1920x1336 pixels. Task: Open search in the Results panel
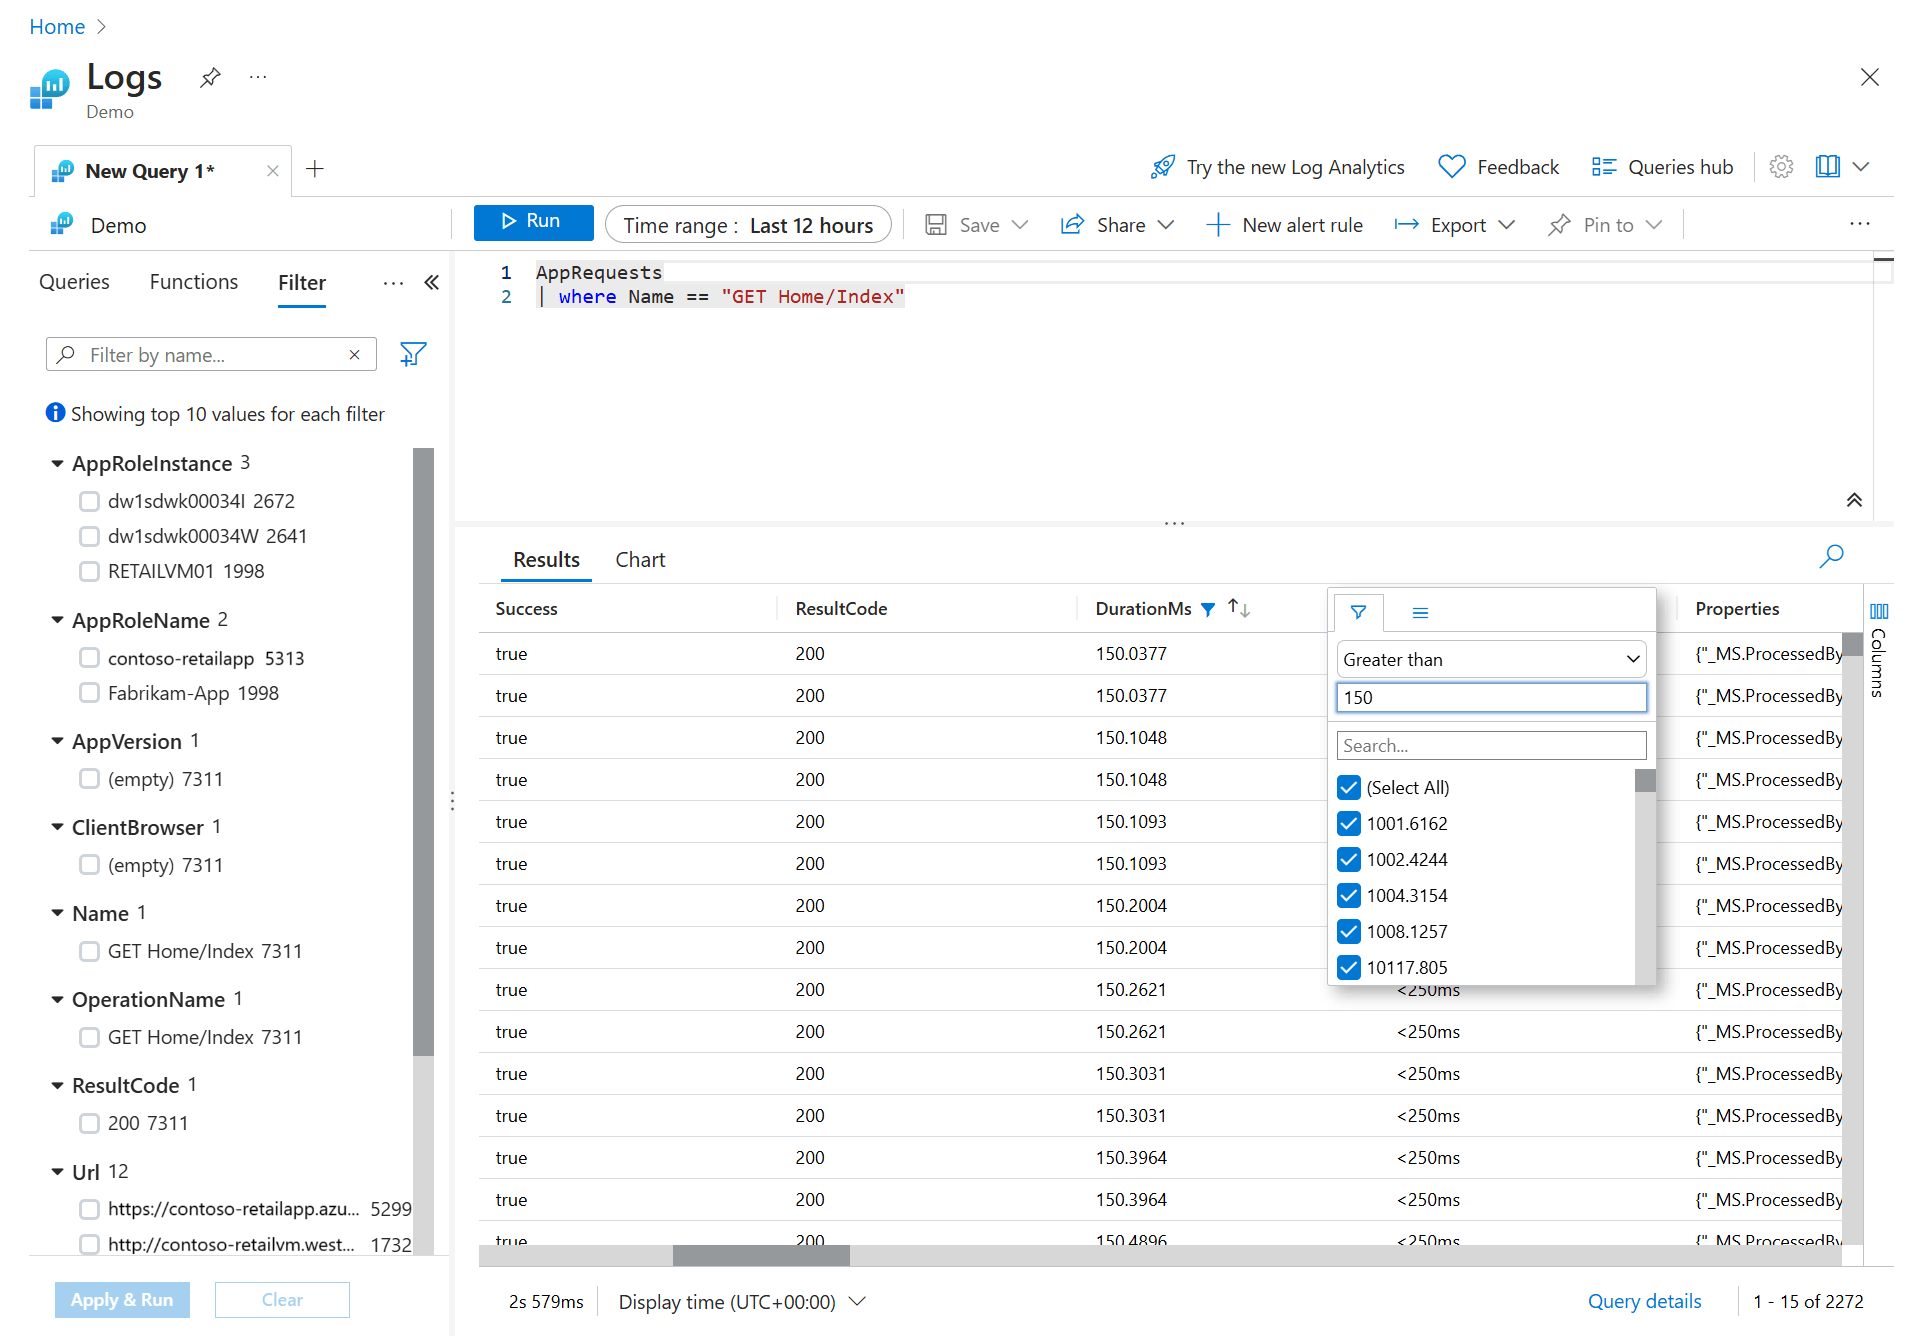pos(1832,557)
